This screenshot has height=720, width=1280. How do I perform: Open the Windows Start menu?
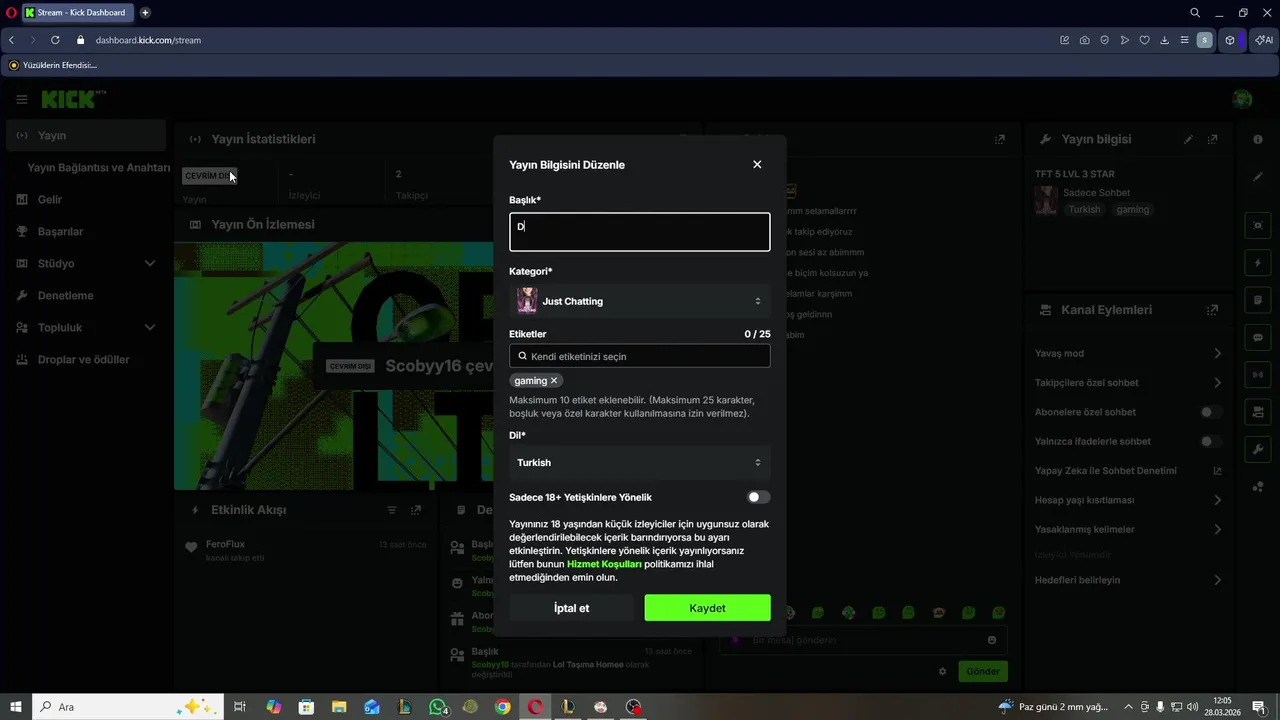click(x=16, y=707)
